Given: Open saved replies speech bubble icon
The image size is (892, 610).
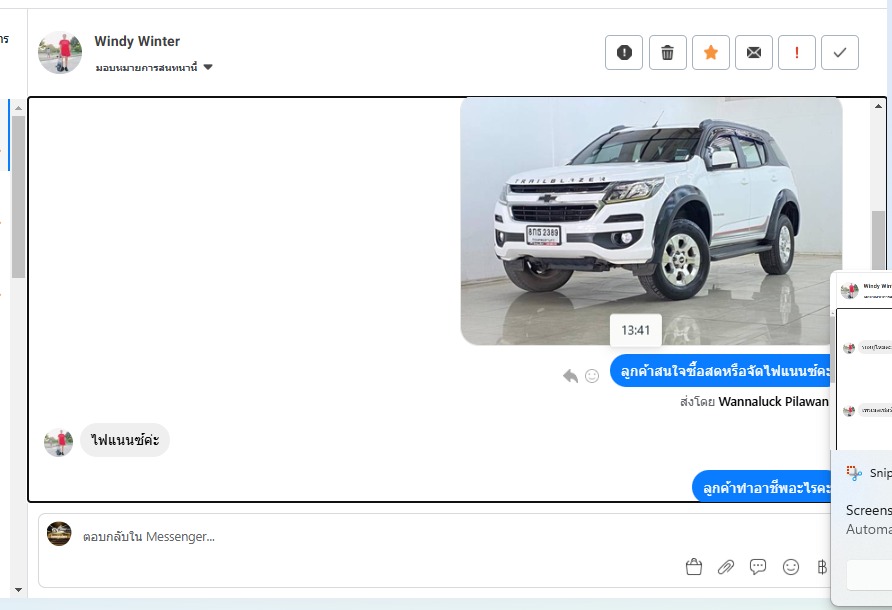Looking at the screenshot, I should click(758, 567).
